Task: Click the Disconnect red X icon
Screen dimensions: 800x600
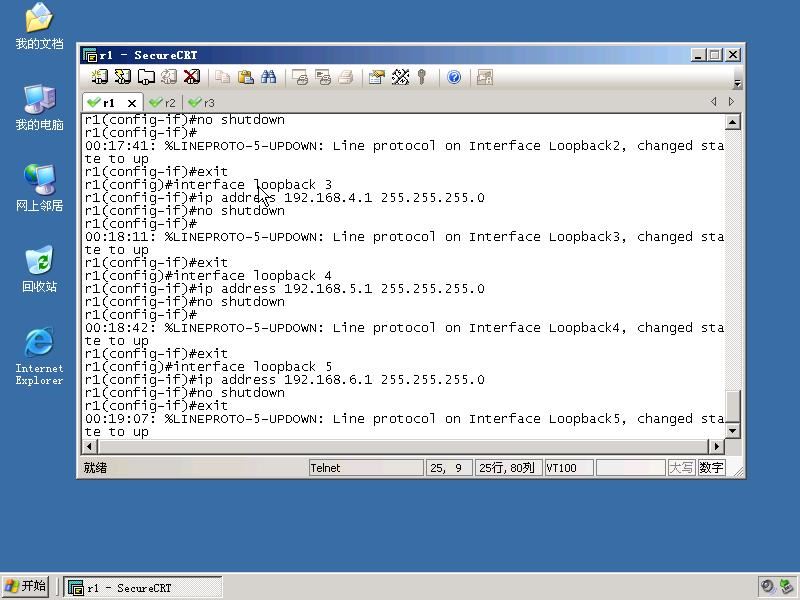Action: [192, 77]
